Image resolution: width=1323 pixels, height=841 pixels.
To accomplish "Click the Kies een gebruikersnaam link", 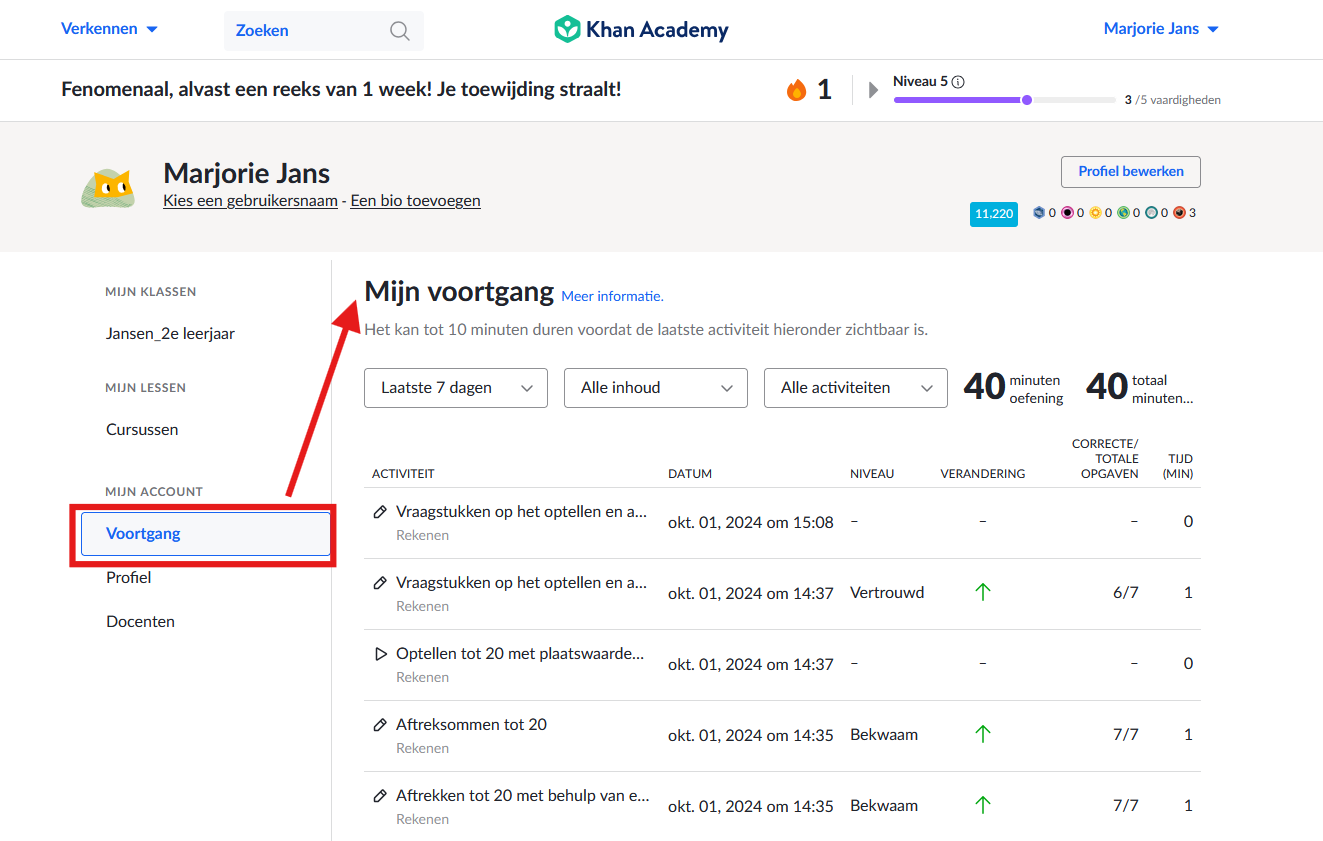I will tap(250, 201).
